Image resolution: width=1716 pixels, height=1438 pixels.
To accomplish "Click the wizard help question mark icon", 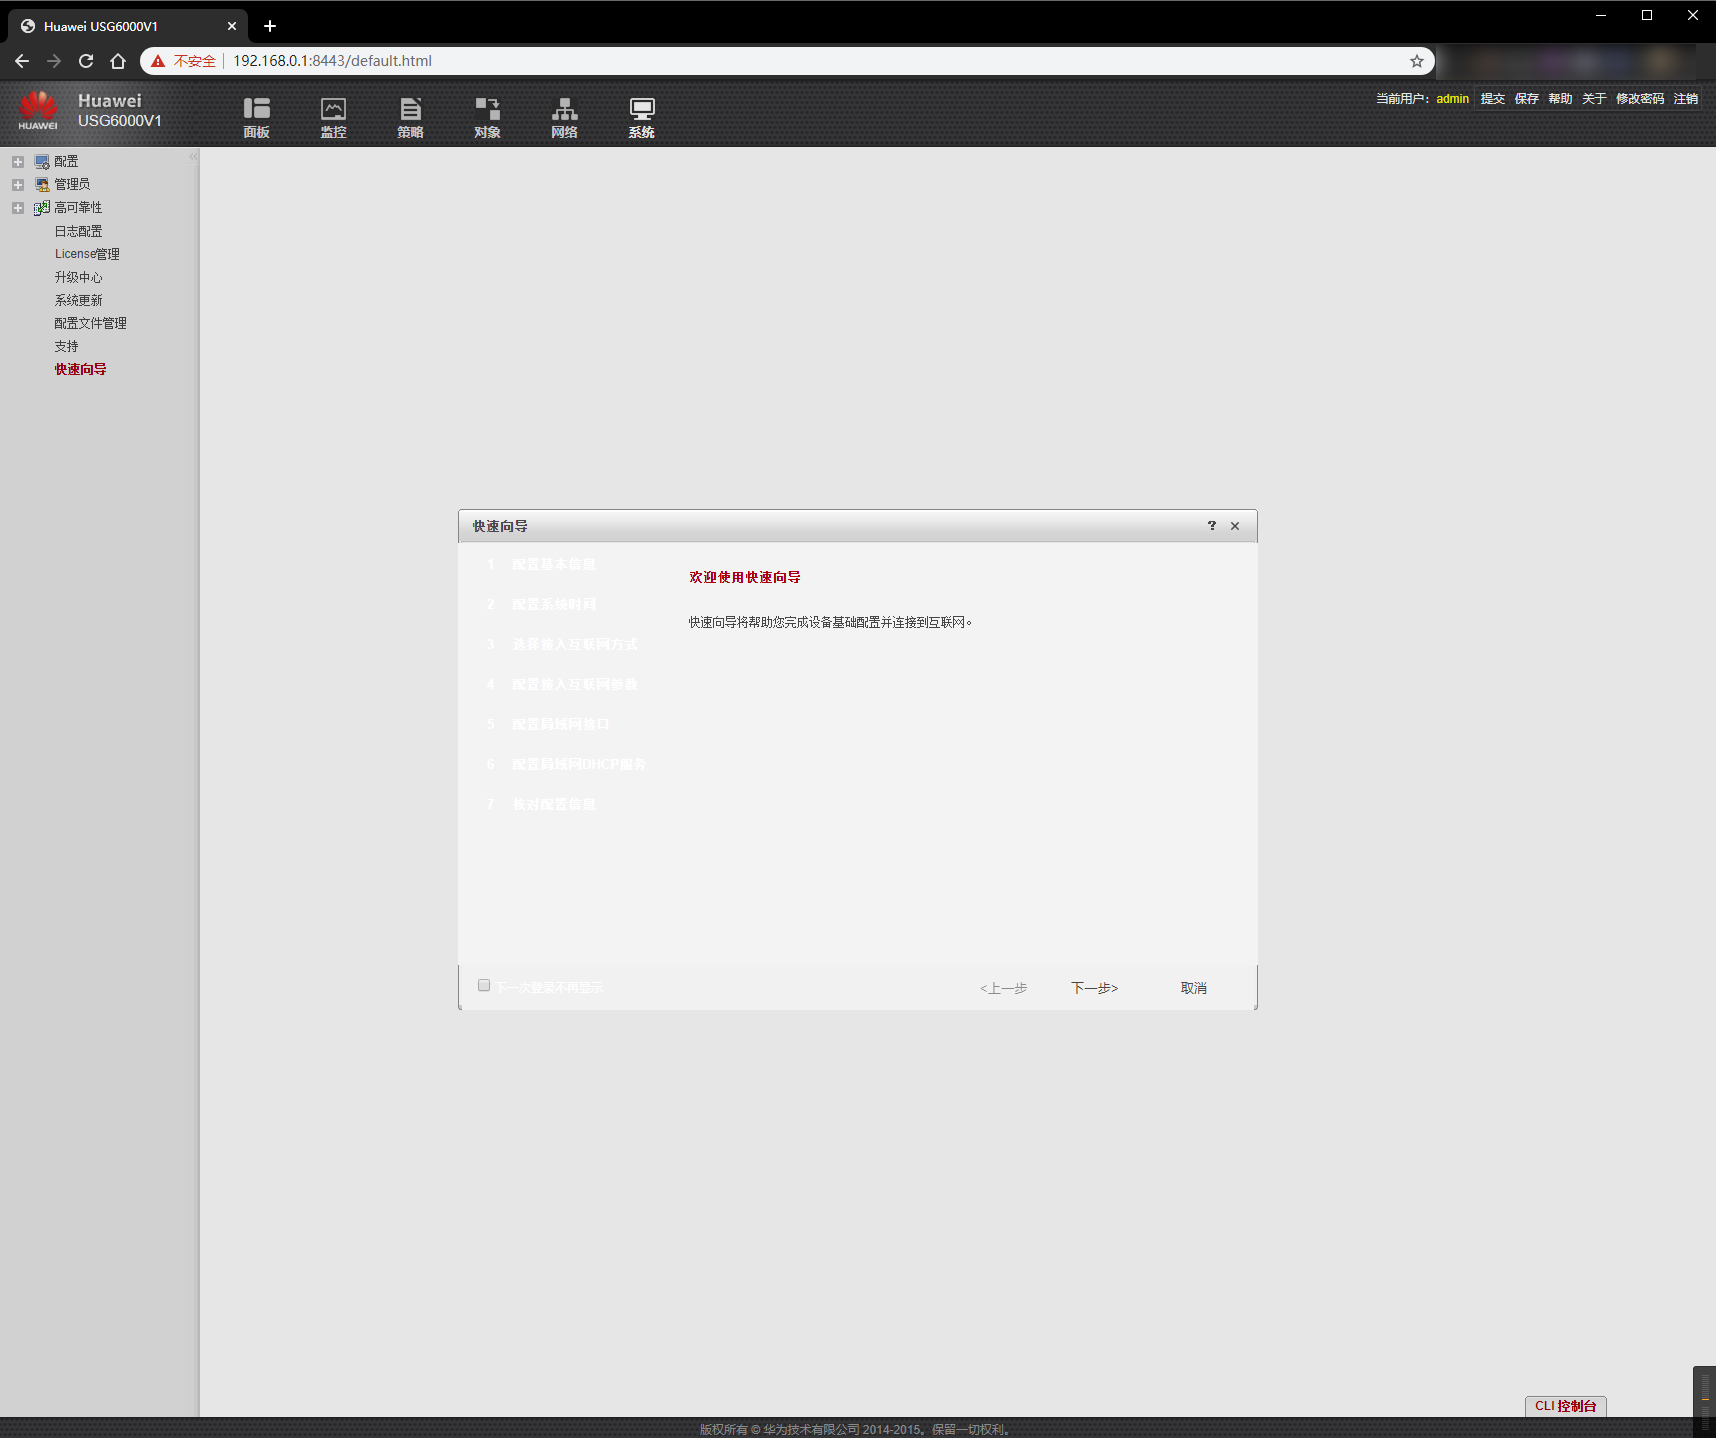I will [x=1211, y=526].
